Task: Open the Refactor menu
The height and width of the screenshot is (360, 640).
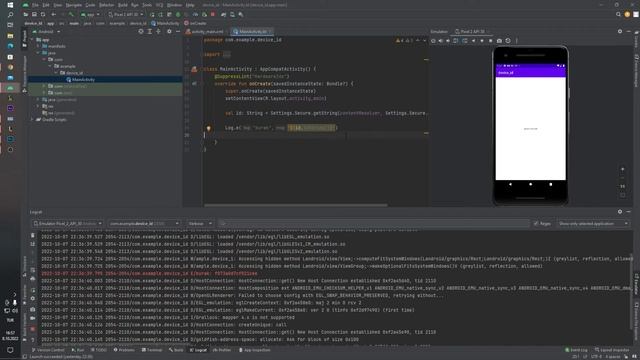Action: tap(107, 5)
